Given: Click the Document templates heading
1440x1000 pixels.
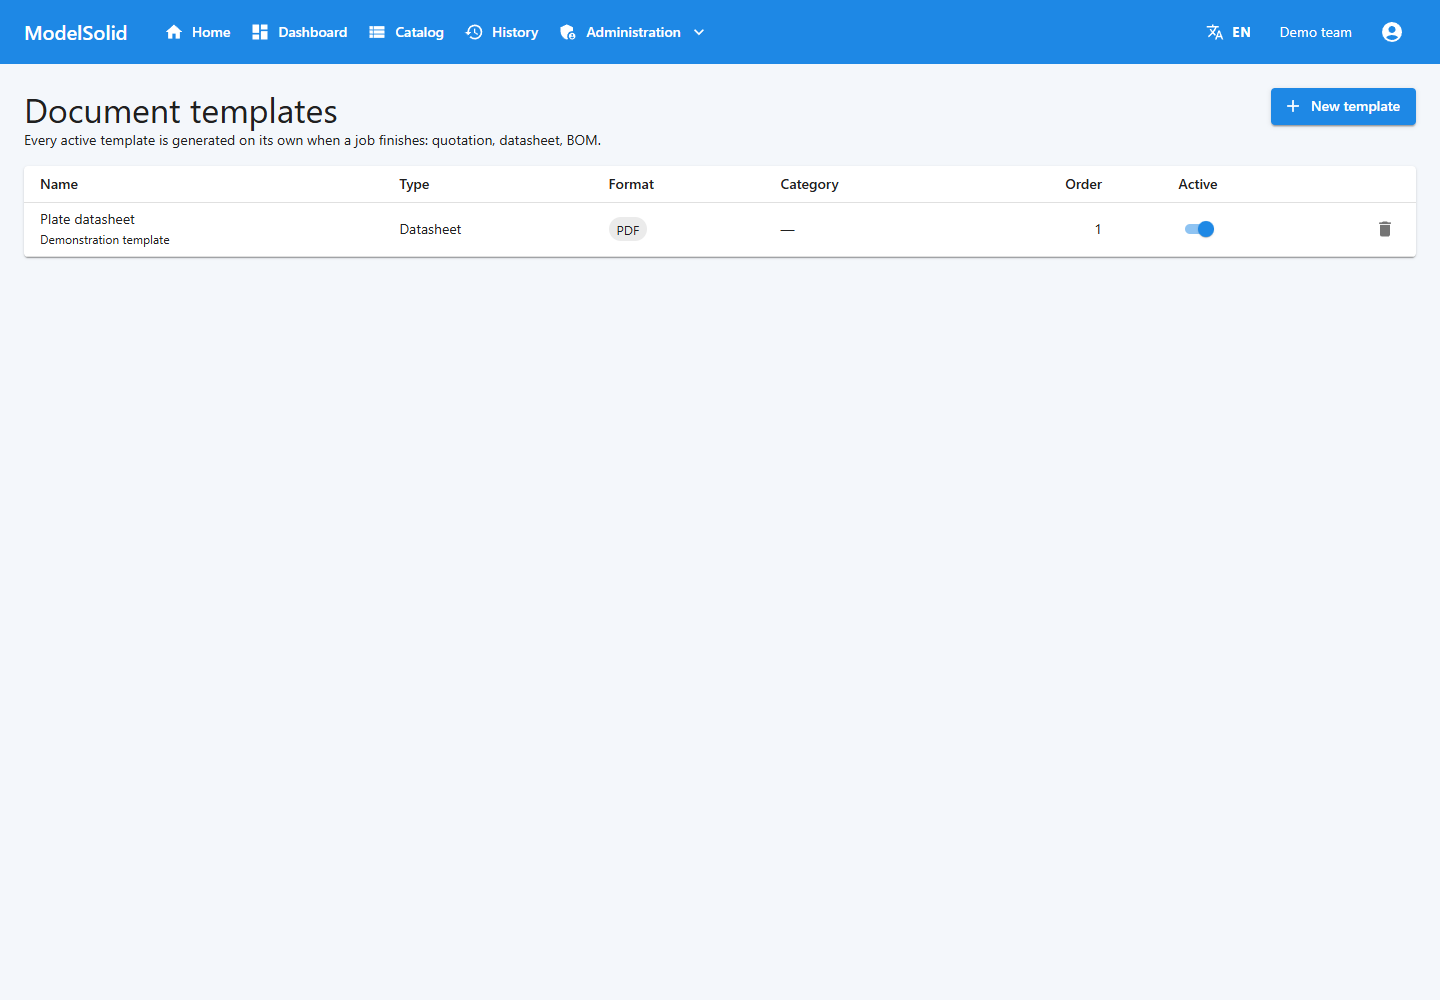Looking at the screenshot, I should pyautogui.click(x=181, y=111).
